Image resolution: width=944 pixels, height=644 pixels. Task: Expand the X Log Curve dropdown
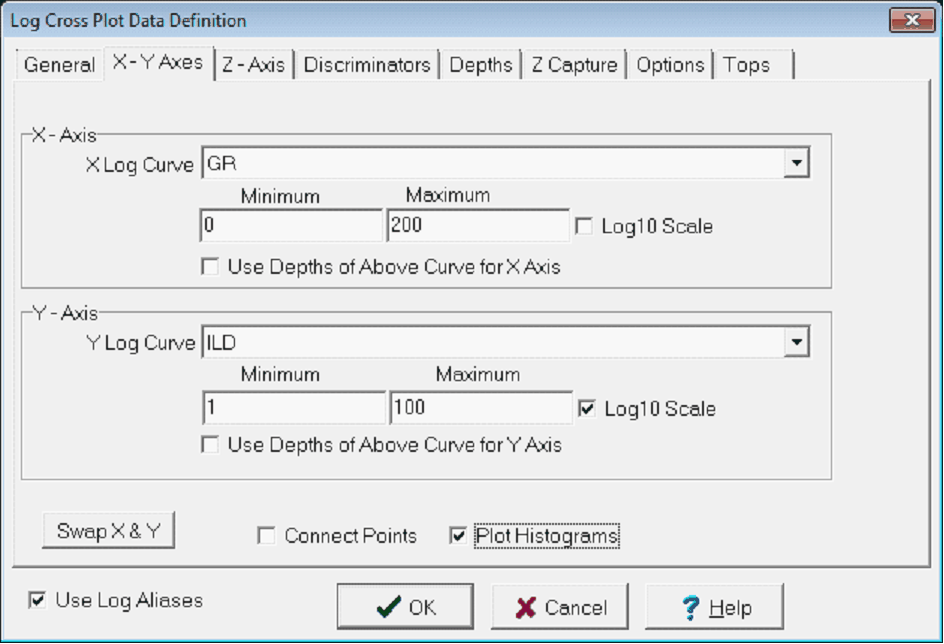point(796,163)
